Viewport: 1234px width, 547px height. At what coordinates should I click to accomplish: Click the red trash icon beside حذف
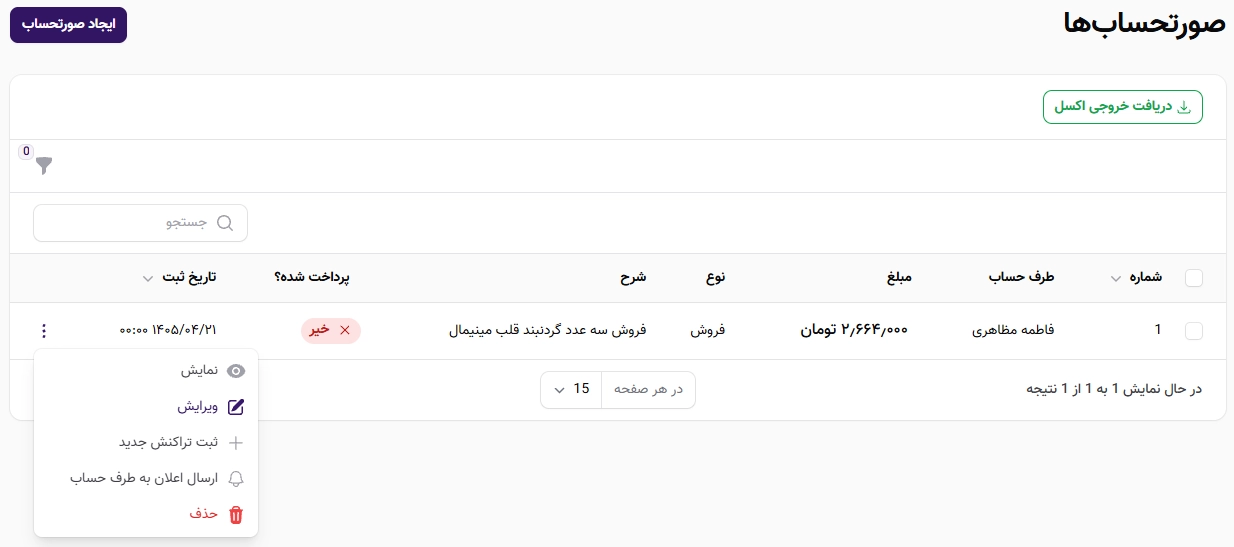[x=236, y=515]
